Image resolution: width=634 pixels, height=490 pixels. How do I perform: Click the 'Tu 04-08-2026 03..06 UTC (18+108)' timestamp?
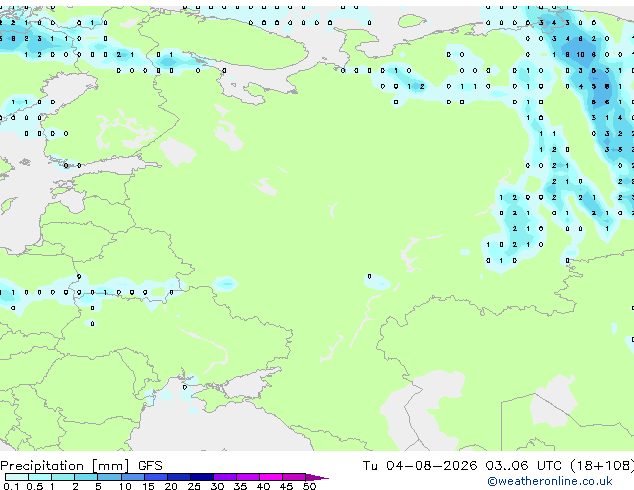pyautogui.click(x=498, y=466)
